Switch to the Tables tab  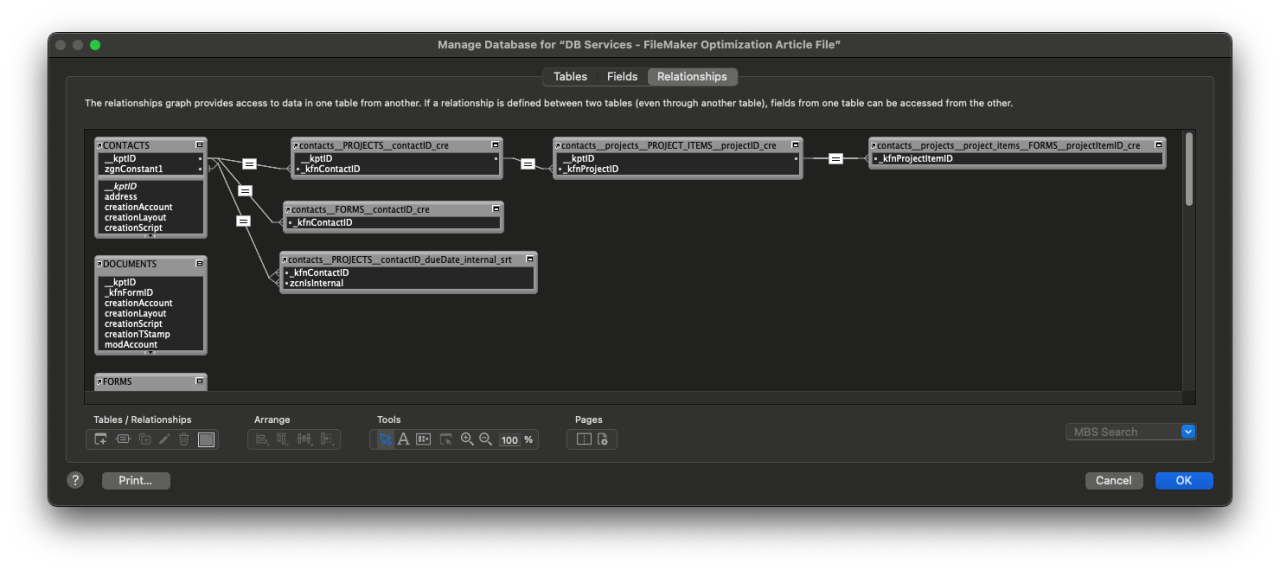(570, 77)
